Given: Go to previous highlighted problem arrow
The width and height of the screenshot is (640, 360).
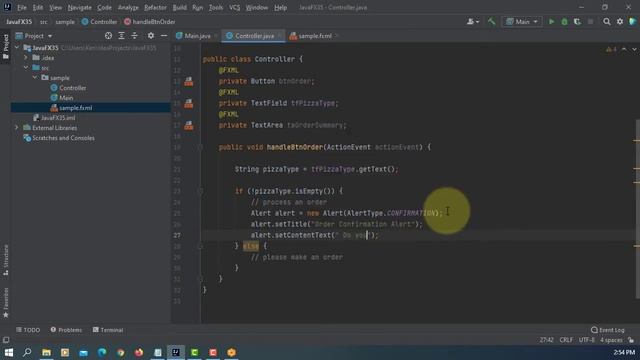Looking at the screenshot, I should pos(624,49).
